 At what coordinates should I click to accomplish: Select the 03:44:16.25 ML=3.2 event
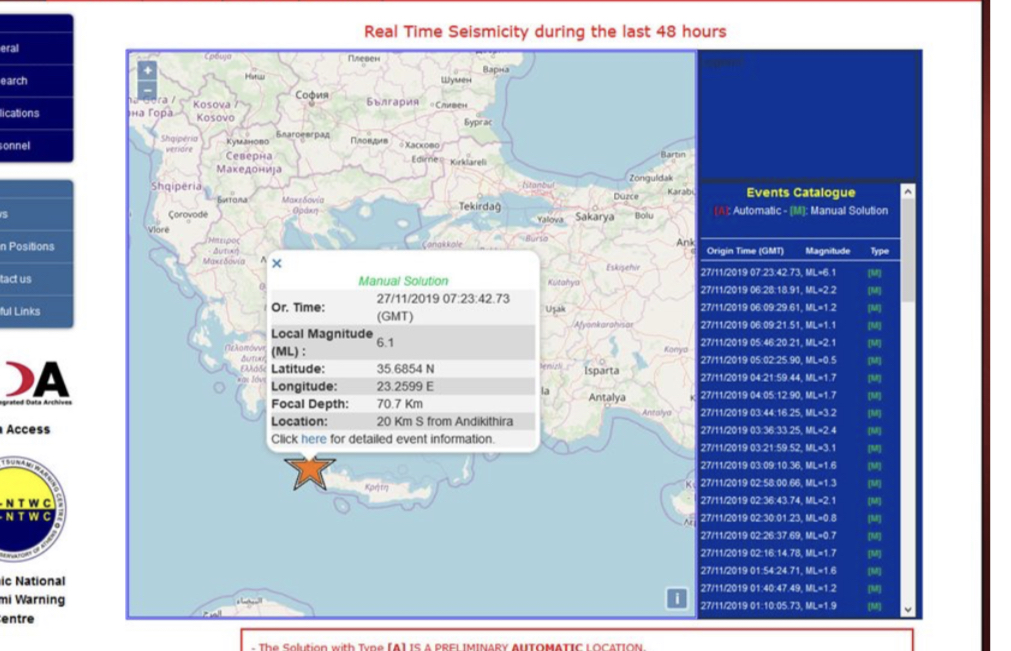tap(792, 413)
